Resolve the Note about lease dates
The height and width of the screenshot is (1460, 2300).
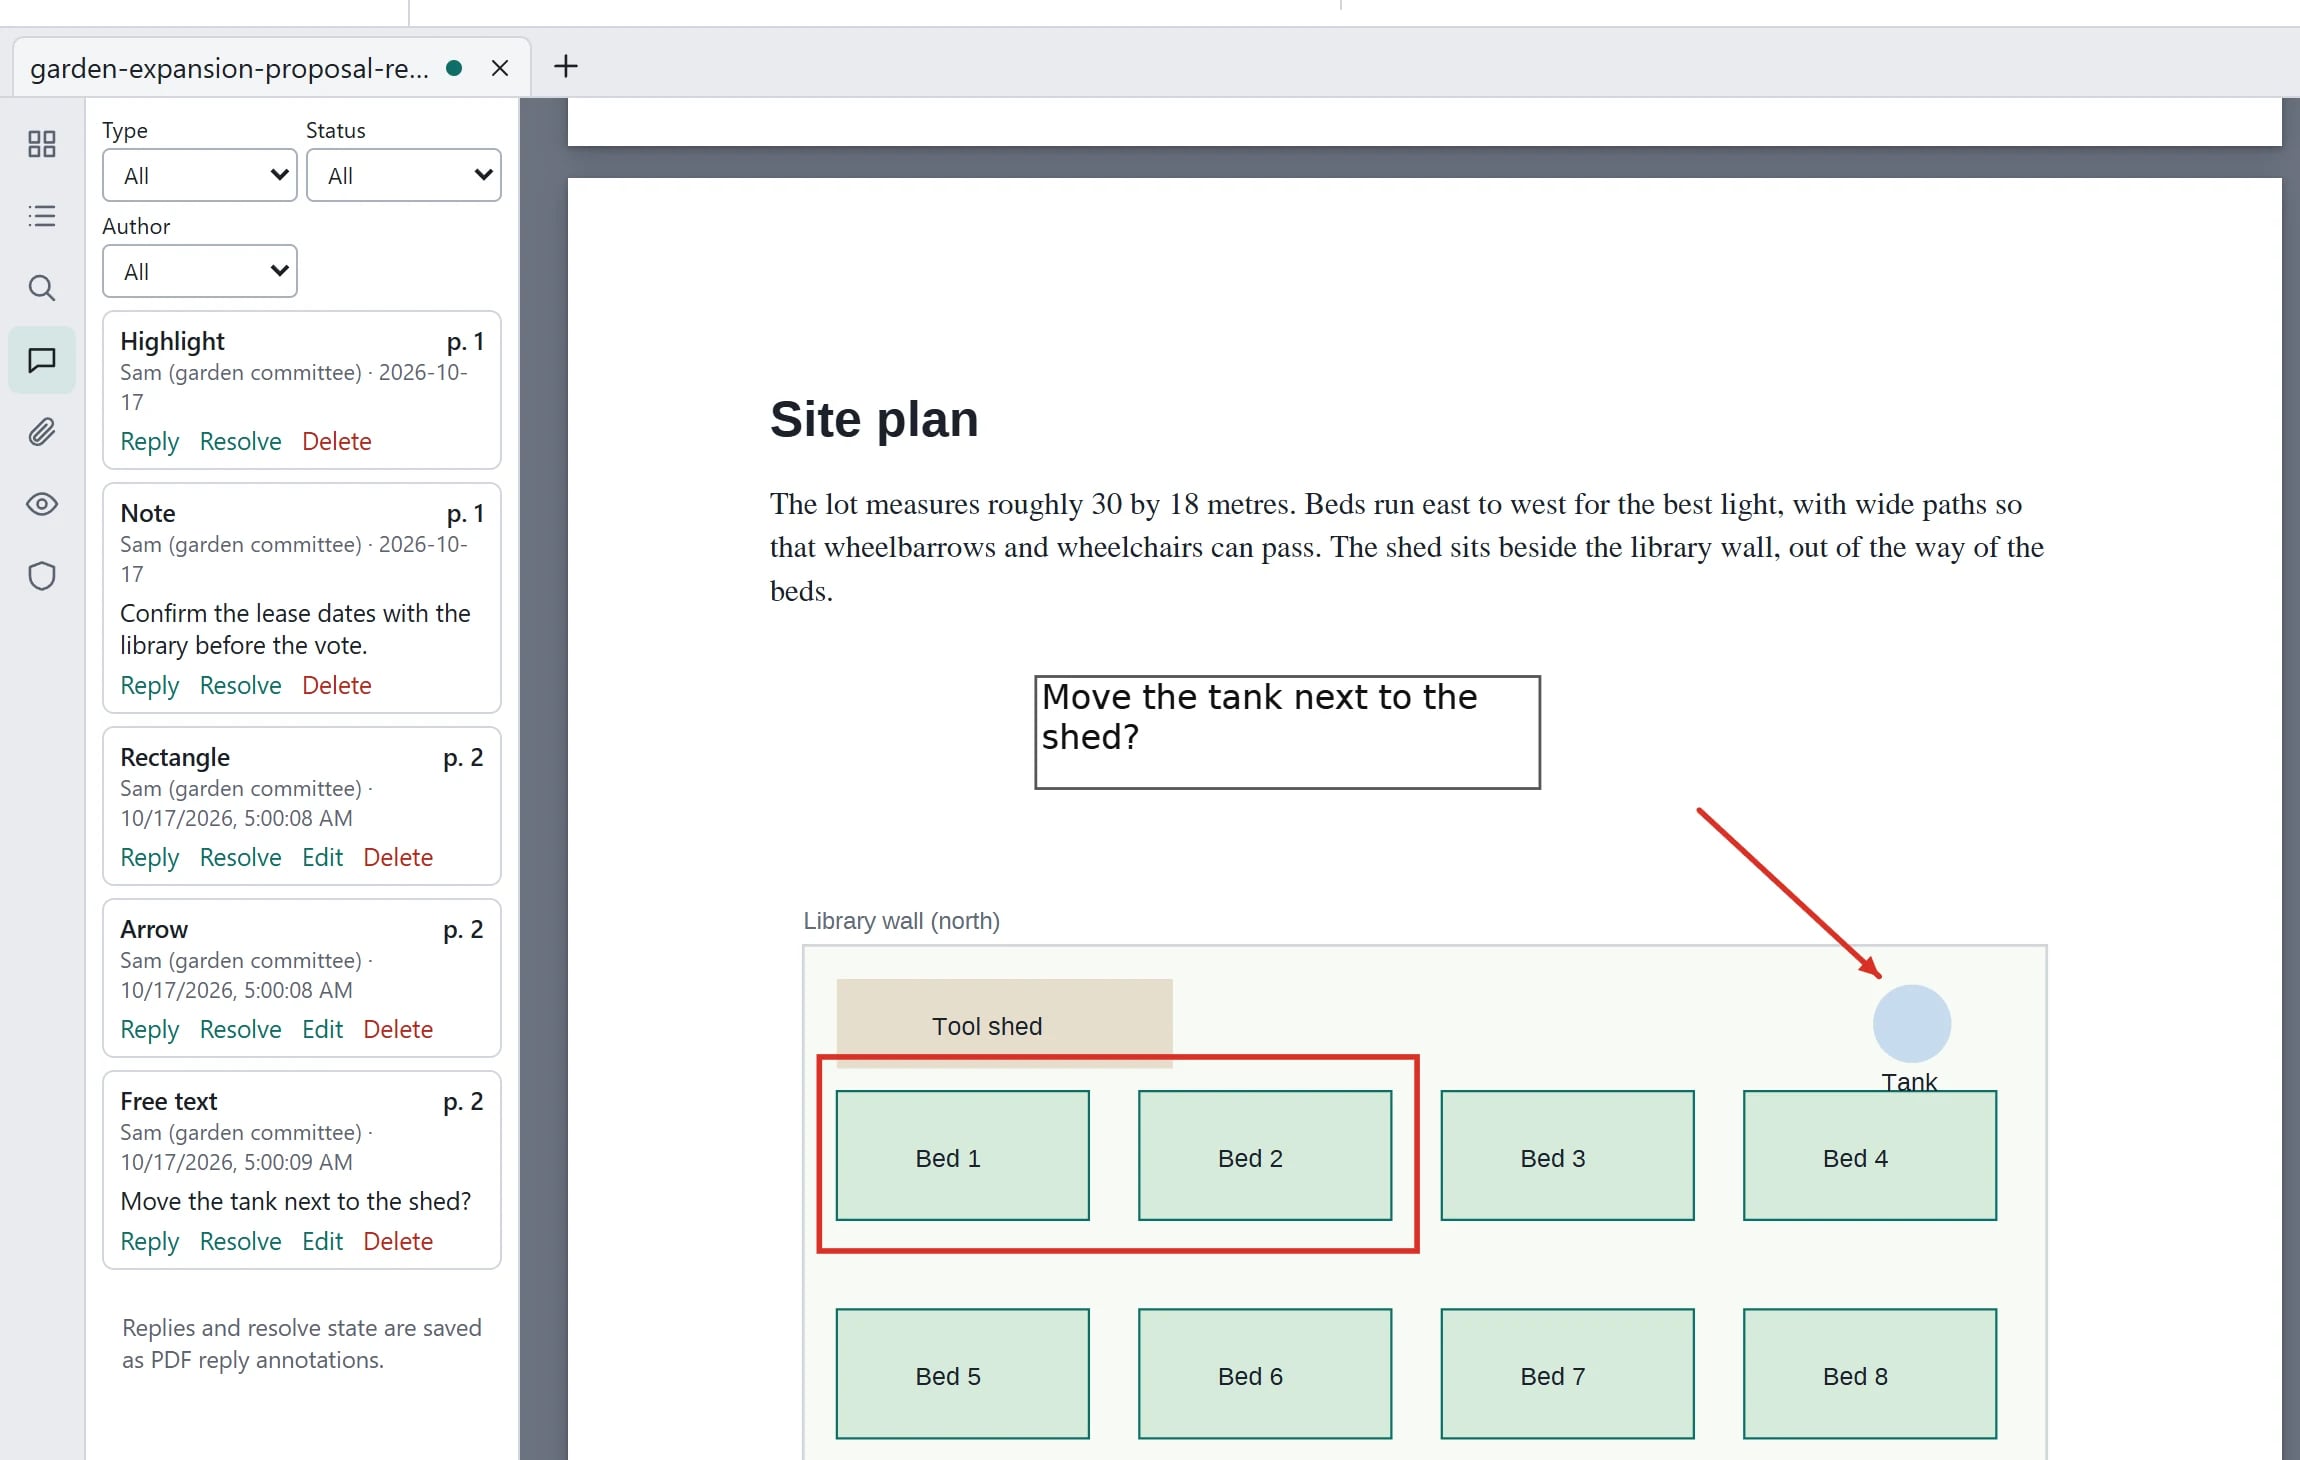click(x=241, y=685)
